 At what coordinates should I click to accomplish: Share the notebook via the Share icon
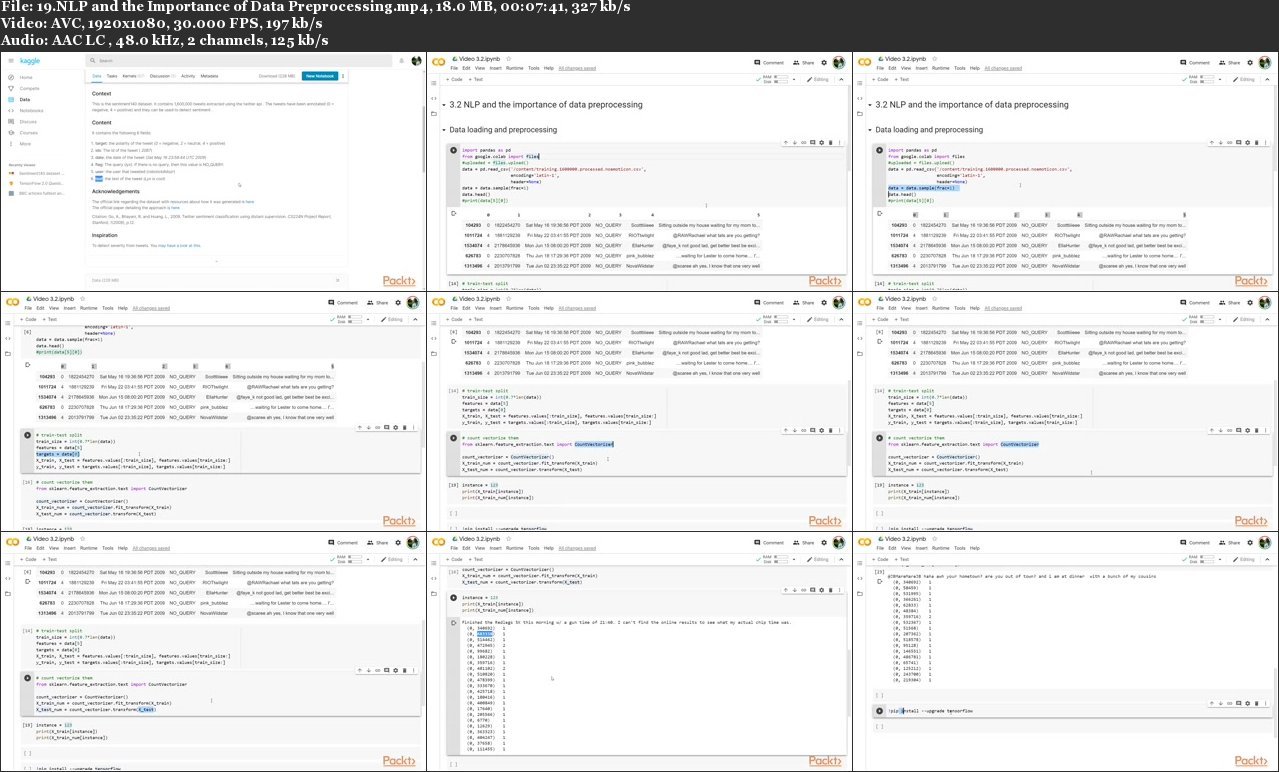tap(806, 62)
